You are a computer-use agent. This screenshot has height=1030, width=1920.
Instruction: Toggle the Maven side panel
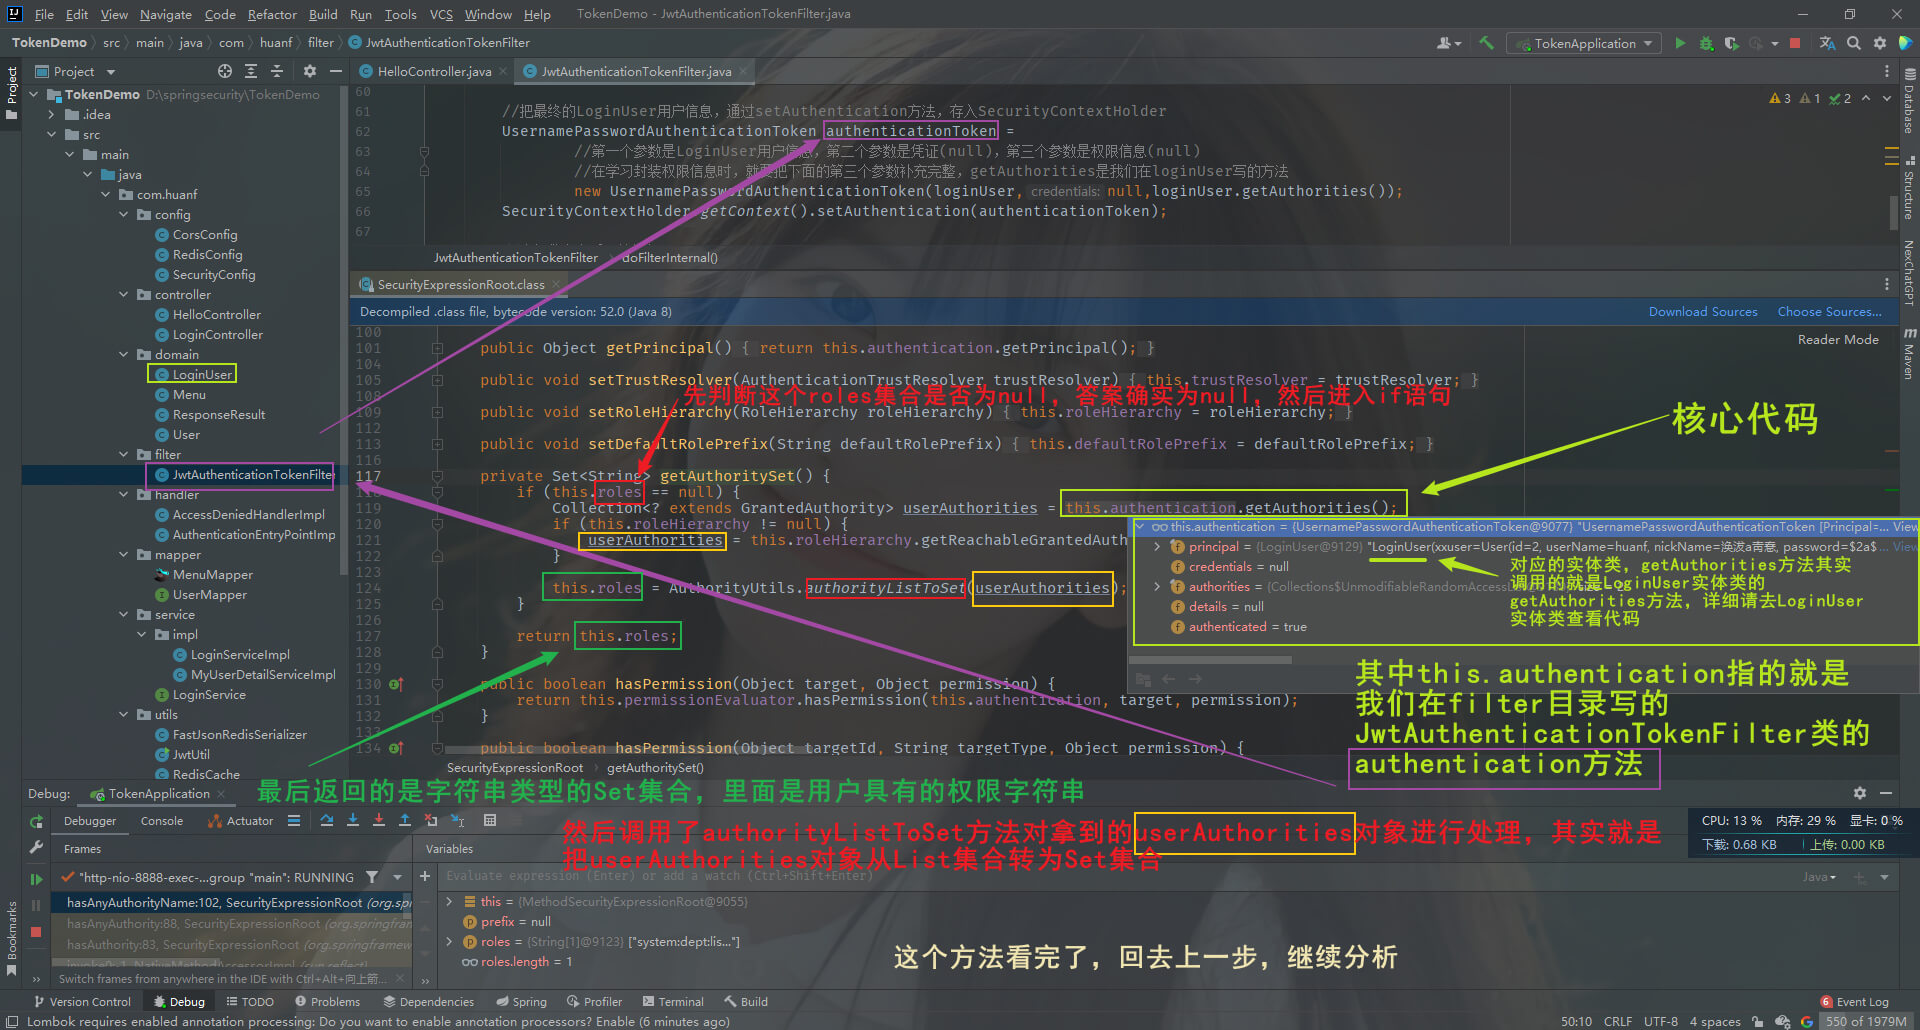1909,354
